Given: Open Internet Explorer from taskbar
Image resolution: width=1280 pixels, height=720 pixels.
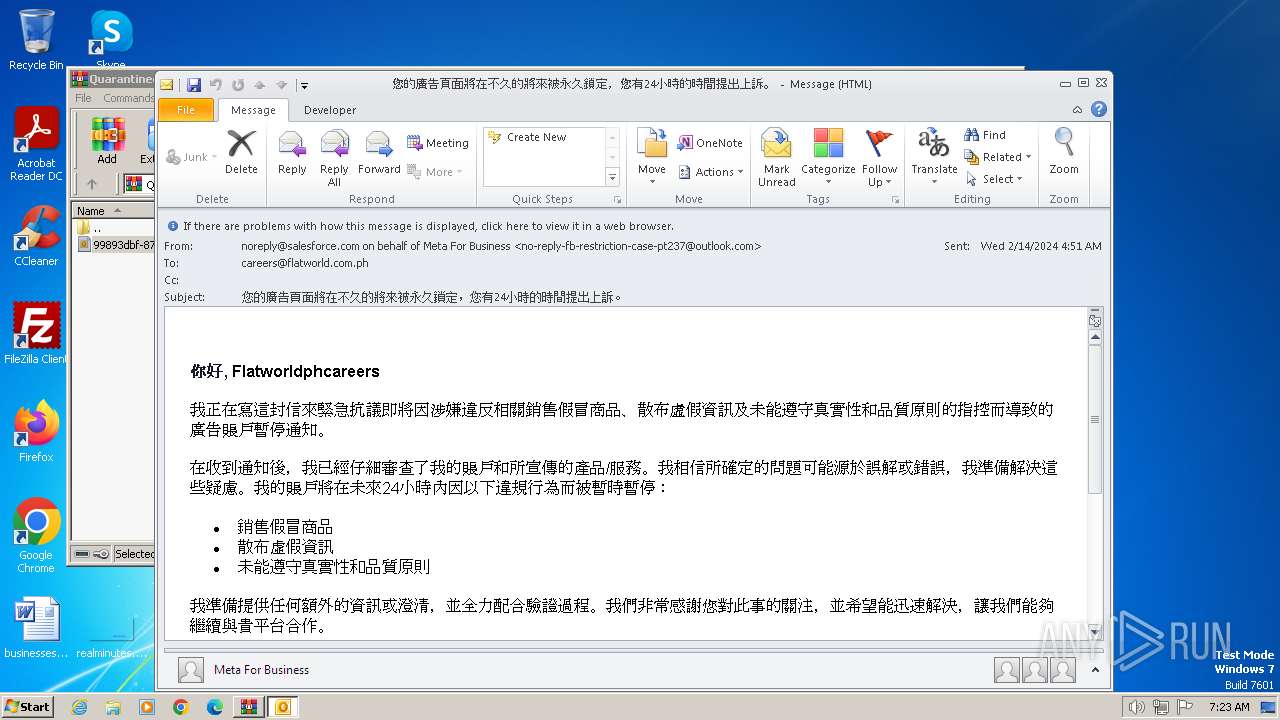Looking at the screenshot, I should [x=79, y=707].
